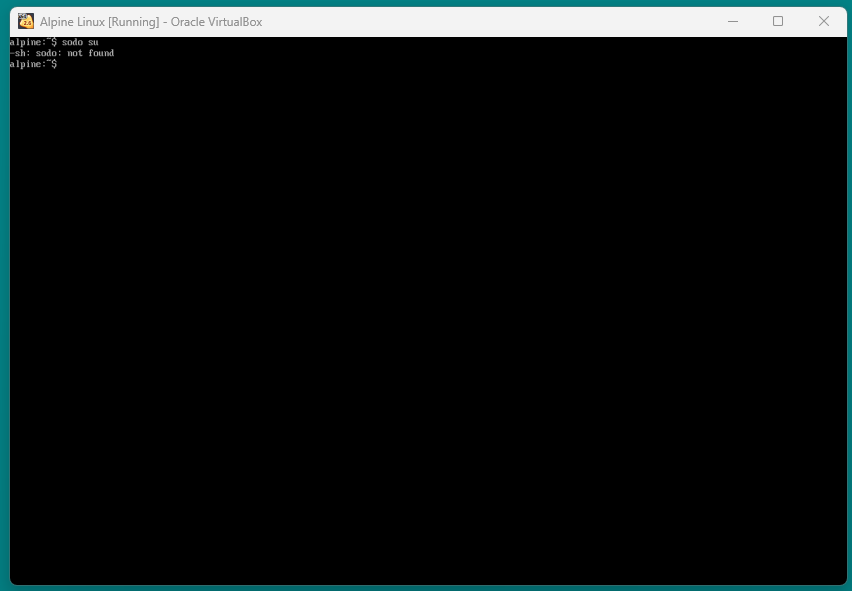This screenshot has width=852, height=591.
Task: Close the Alpine Linux VirtualBox window
Action: (823, 21)
